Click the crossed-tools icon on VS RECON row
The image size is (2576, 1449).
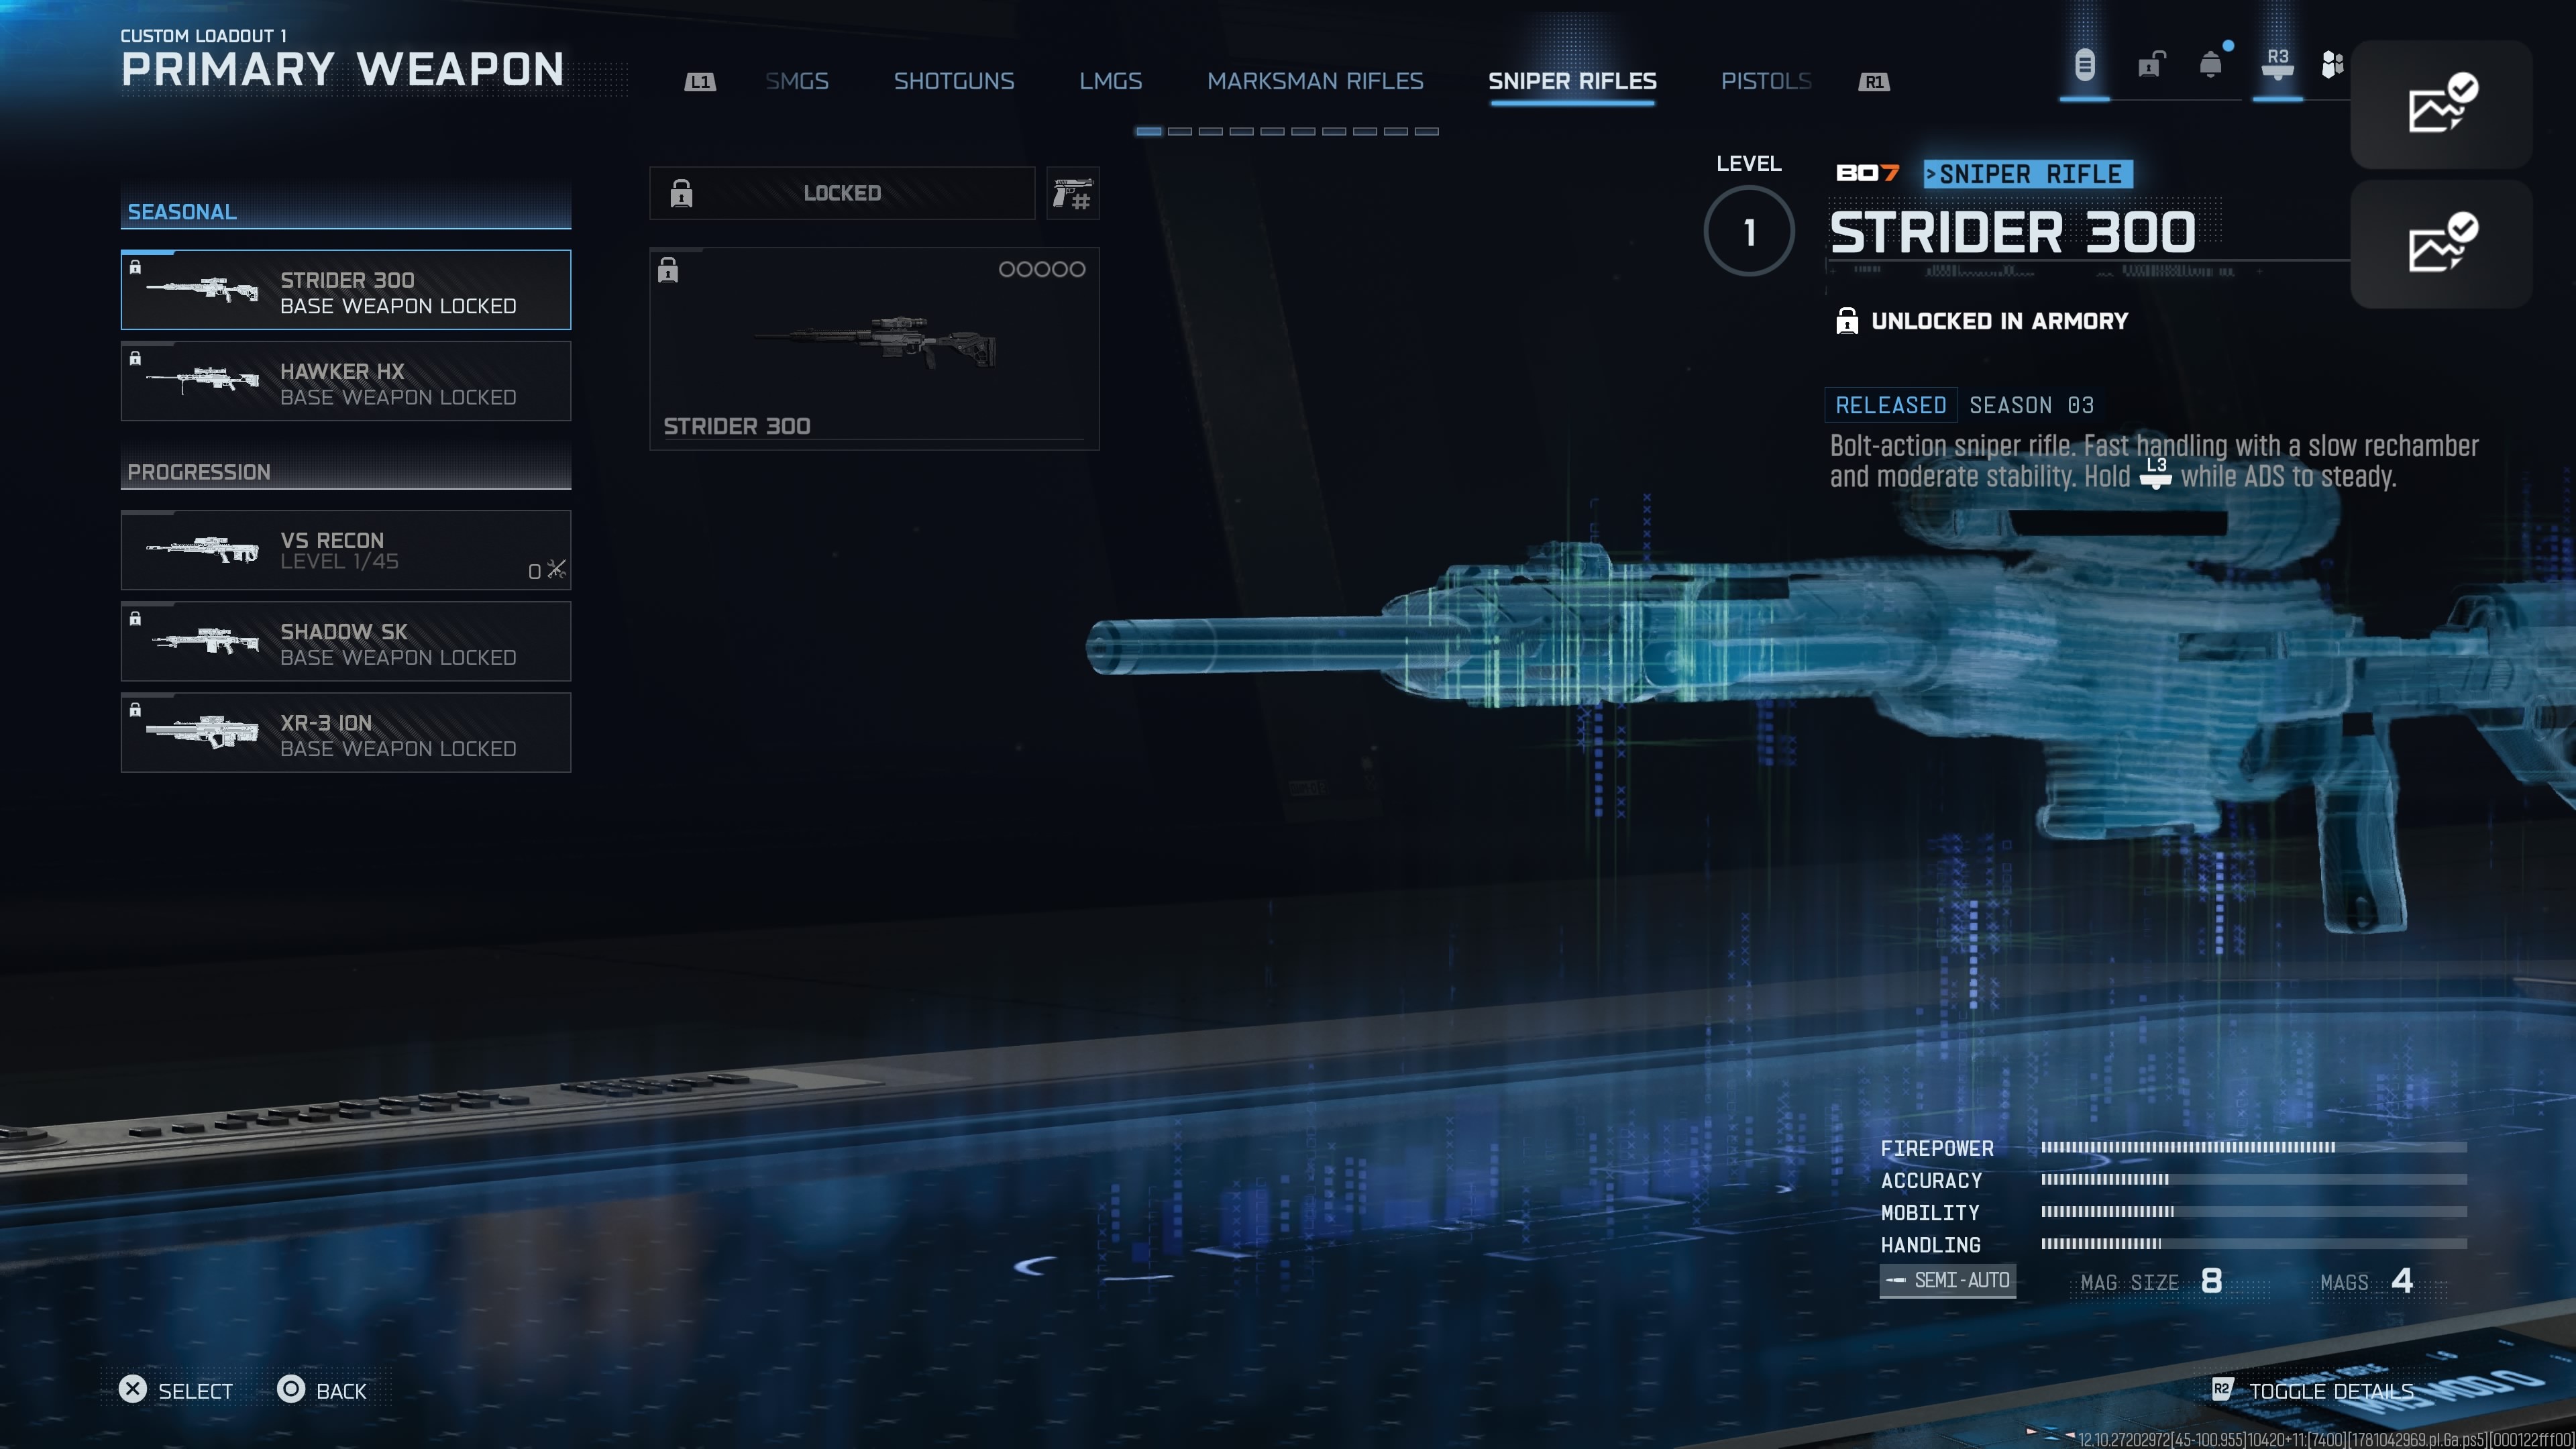pyautogui.click(x=556, y=569)
